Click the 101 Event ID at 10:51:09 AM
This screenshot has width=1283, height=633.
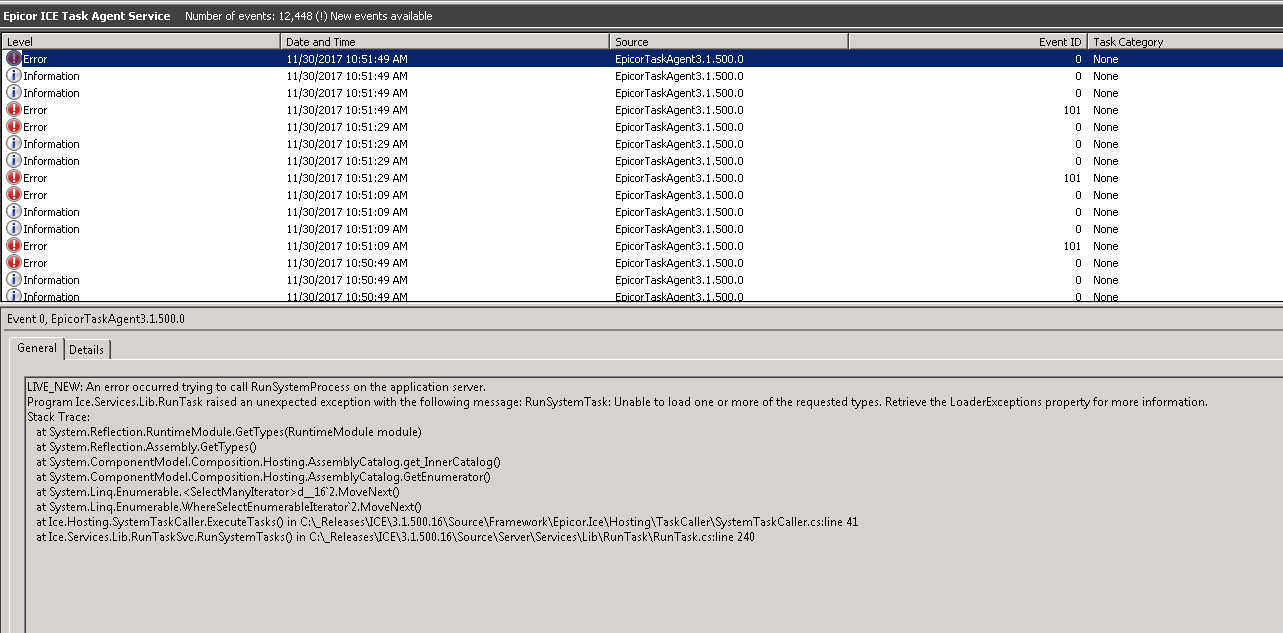click(x=1072, y=246)
